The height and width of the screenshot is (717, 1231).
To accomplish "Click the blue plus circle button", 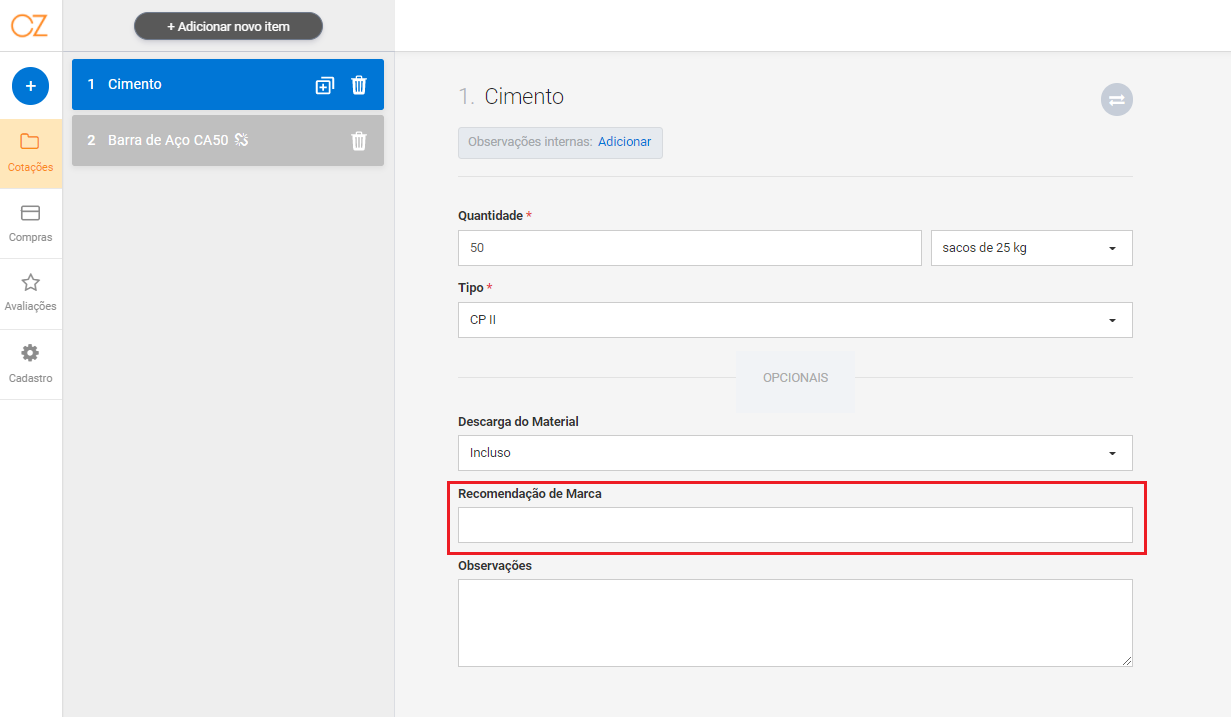I will [30, 86].
